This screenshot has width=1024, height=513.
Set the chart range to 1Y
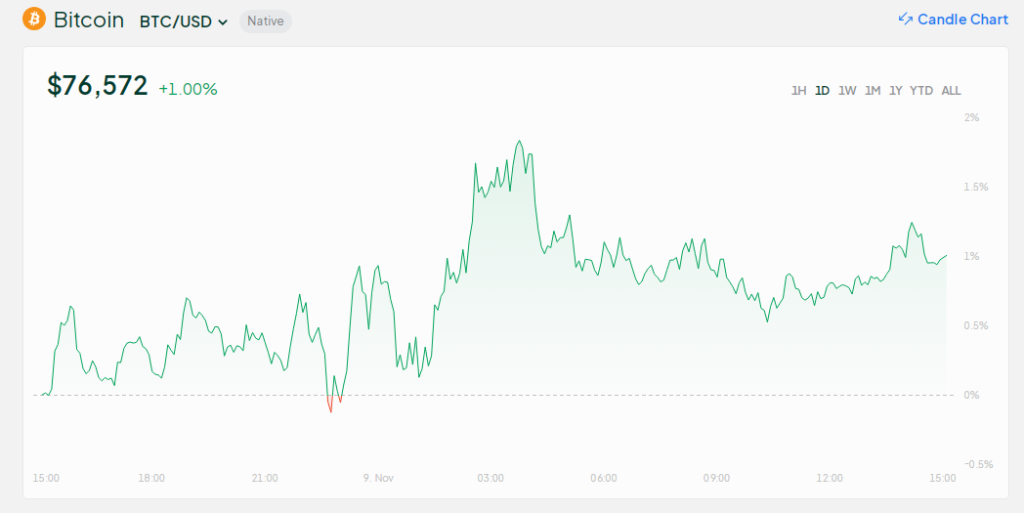[896, 91]
